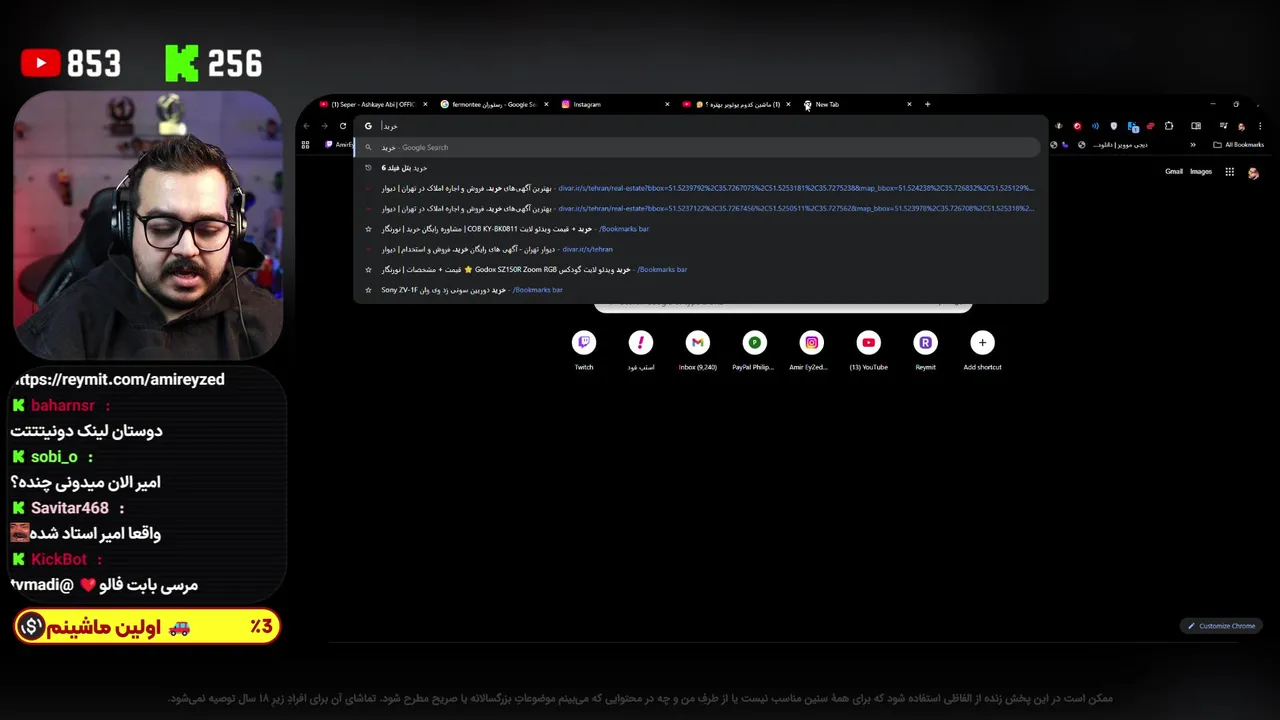This screenshot has width=1280, height=720.
Task: Click the browser forward arrow
Action: (x=324, y=126)
